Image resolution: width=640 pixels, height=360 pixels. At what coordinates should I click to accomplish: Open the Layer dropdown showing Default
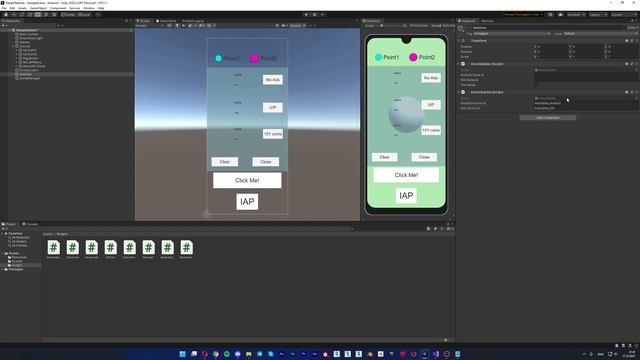[601, 33]
